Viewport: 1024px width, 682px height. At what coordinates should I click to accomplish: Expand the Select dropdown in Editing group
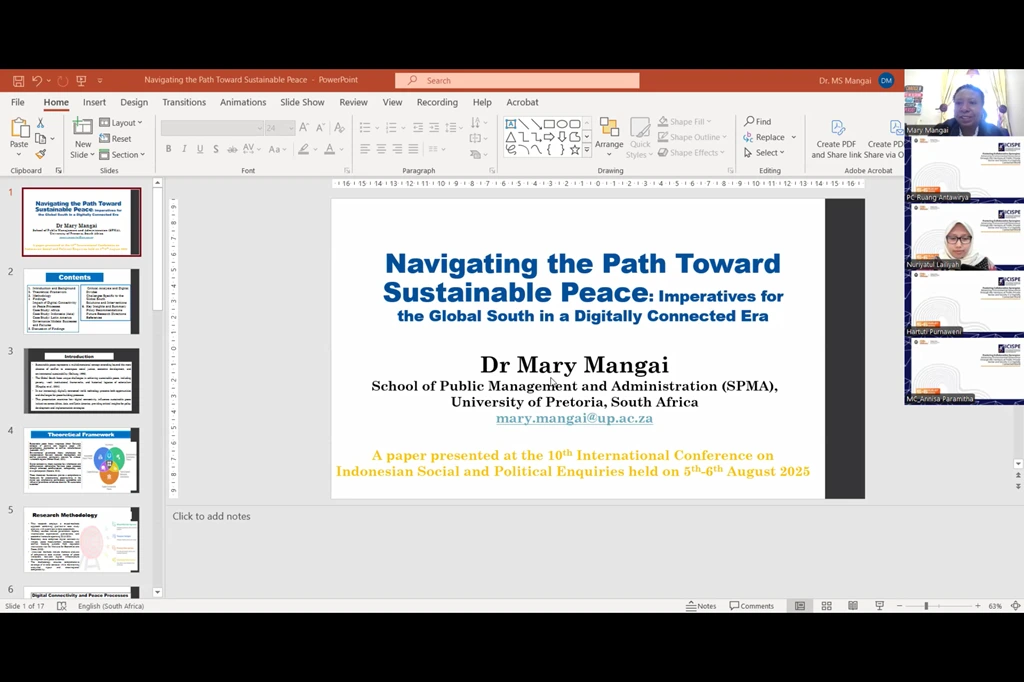pos(766,153)
